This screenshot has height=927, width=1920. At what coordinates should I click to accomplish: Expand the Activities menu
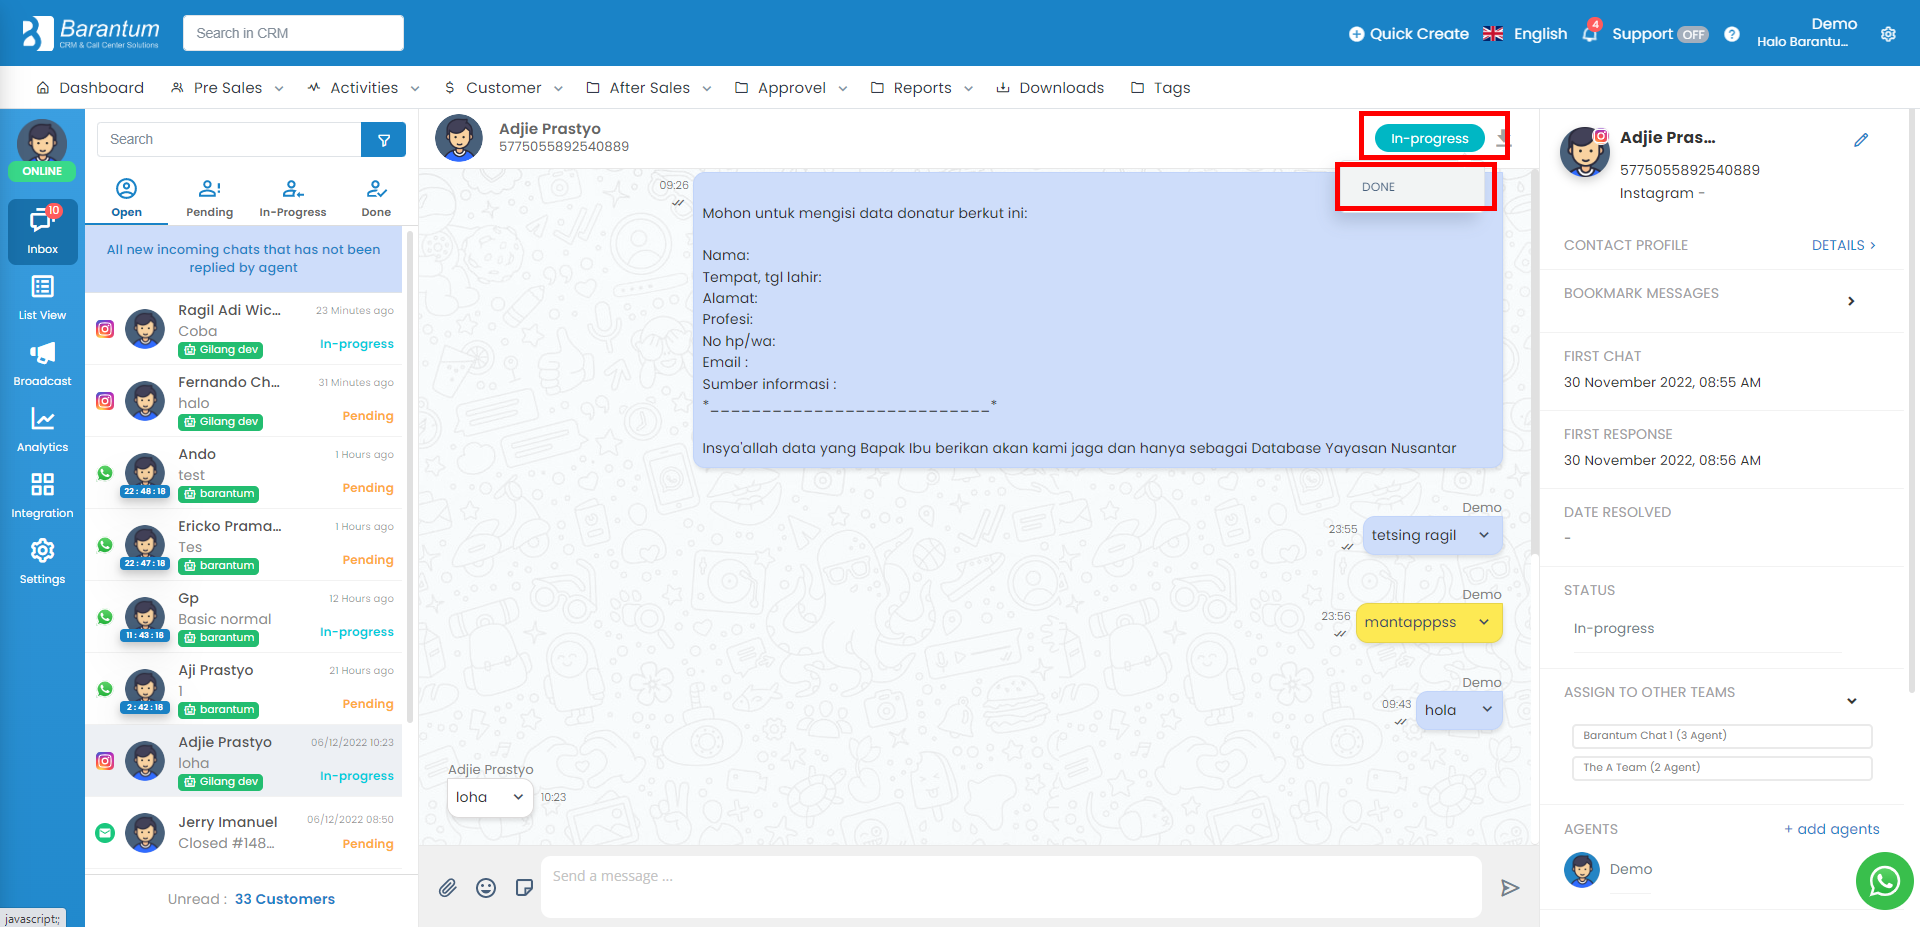pos(363,88)
